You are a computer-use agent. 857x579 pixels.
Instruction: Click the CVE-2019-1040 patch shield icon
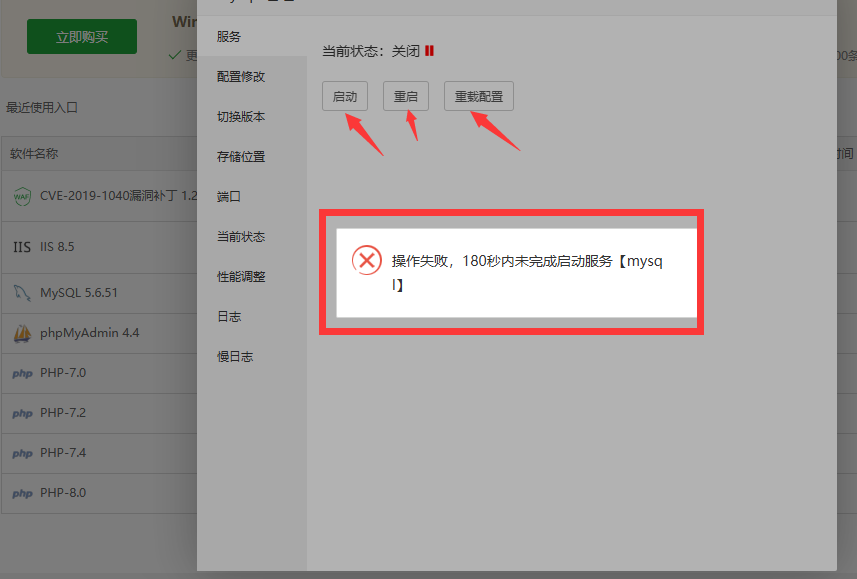22,196
